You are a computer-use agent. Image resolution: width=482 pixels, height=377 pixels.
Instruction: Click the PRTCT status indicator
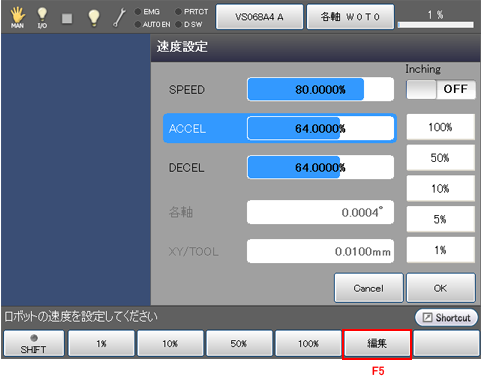(x=192, y=12)
